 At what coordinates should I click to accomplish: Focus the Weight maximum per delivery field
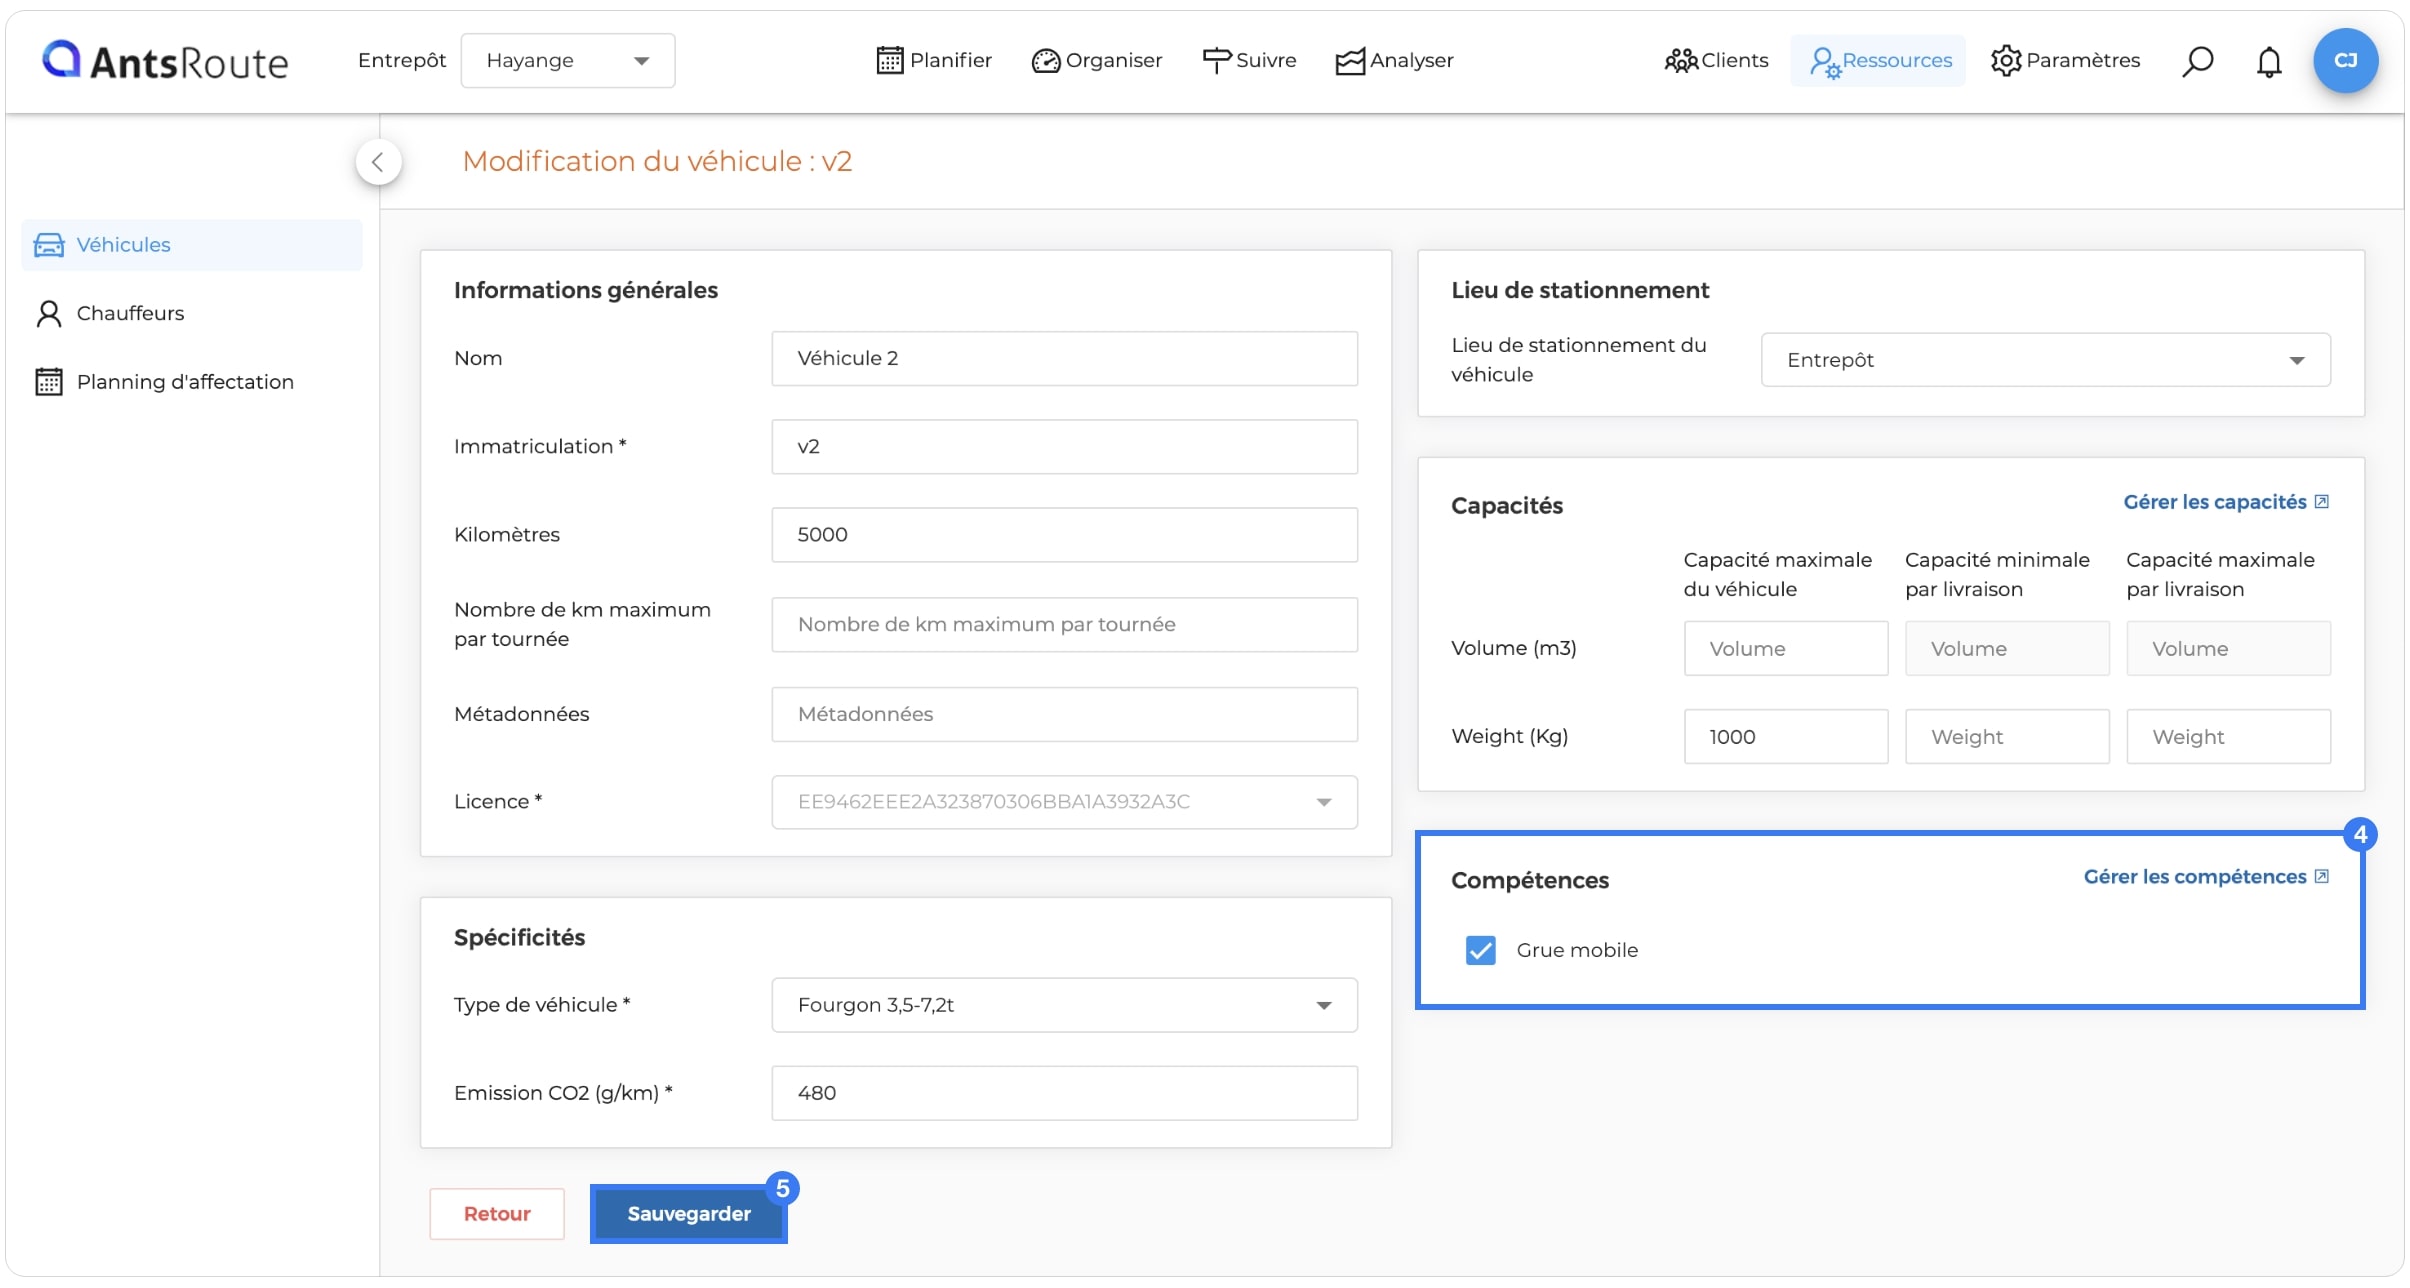coord(2228,737)
